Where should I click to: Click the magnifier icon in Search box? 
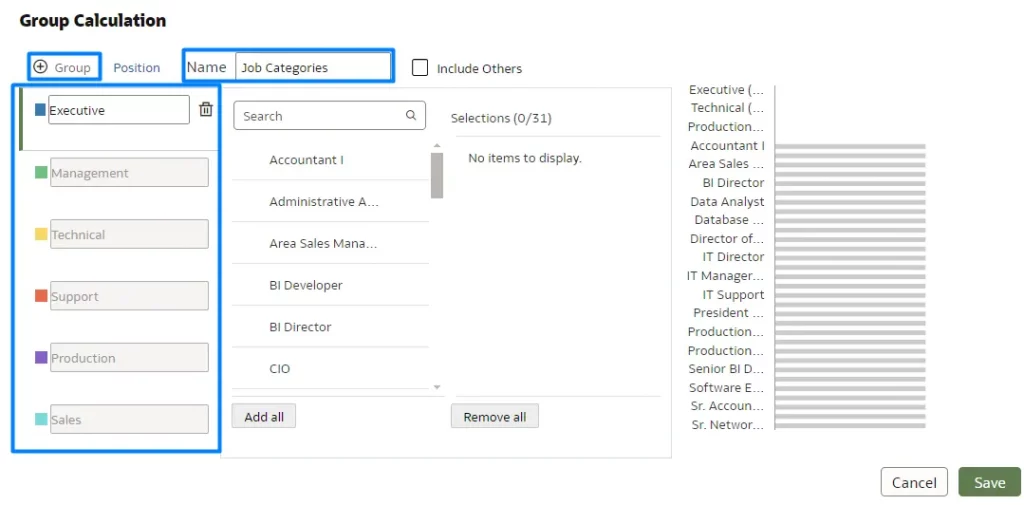(411, 116)
